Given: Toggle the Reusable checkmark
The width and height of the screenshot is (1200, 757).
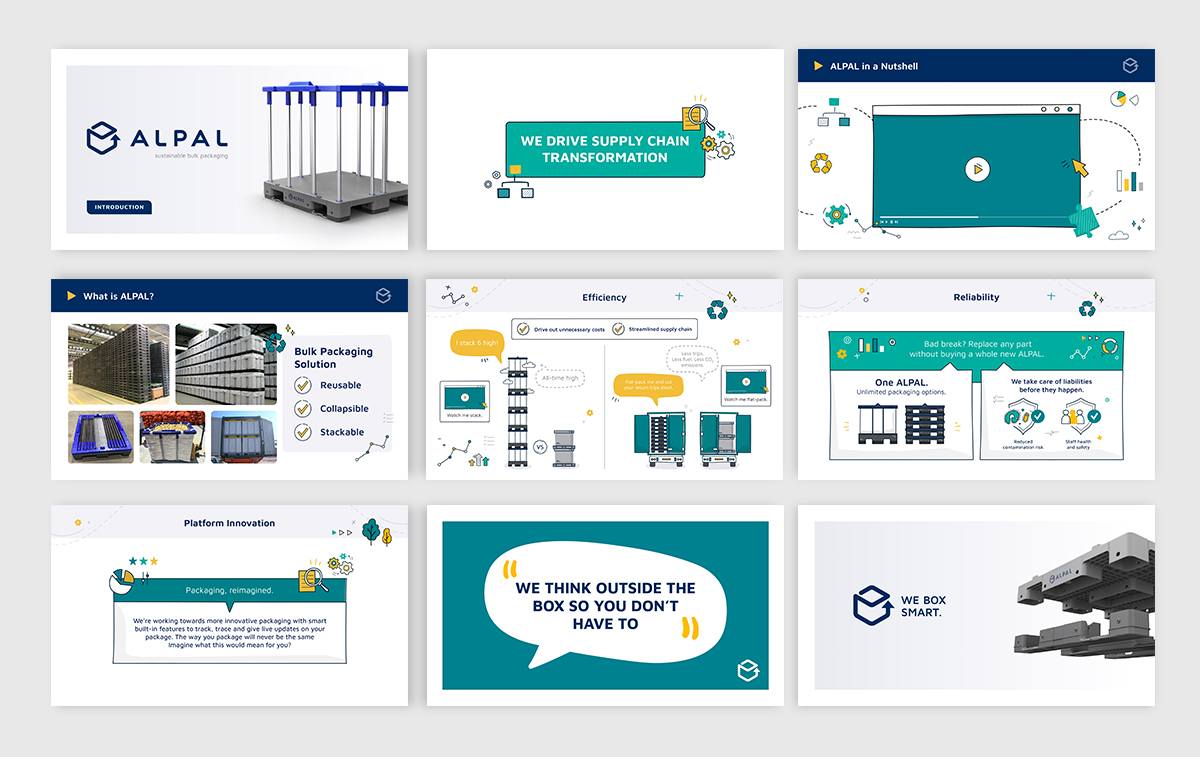Looking at the screenshot, I should point(303,385).
